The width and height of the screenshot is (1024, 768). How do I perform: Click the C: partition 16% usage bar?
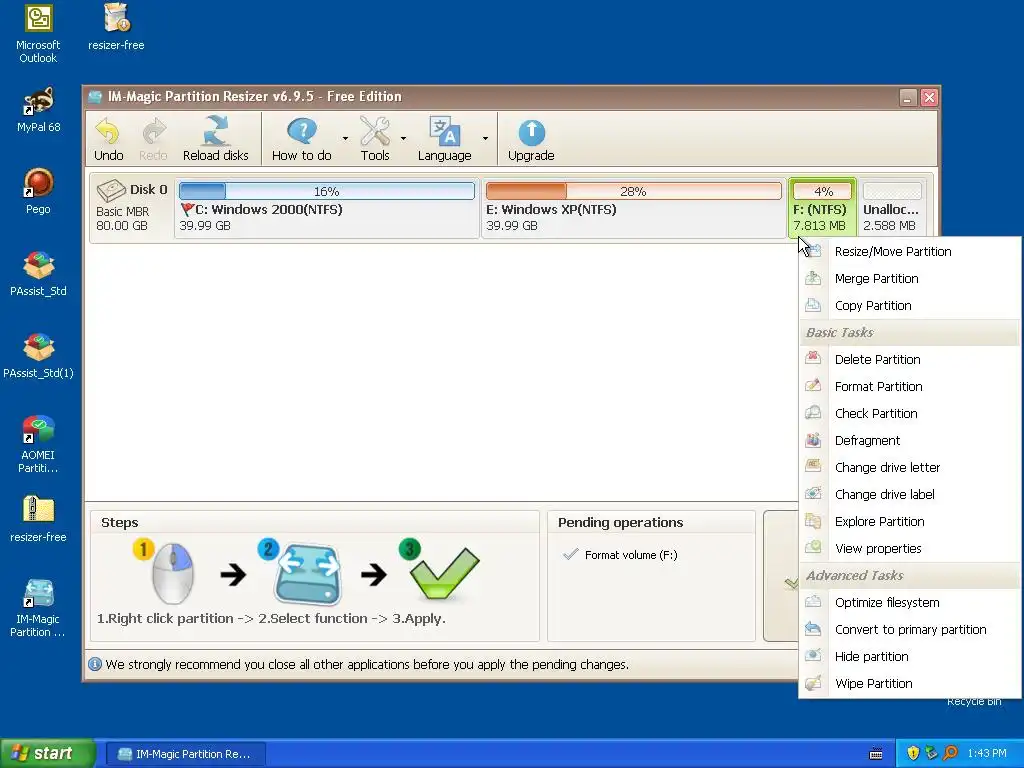(327, 191)
